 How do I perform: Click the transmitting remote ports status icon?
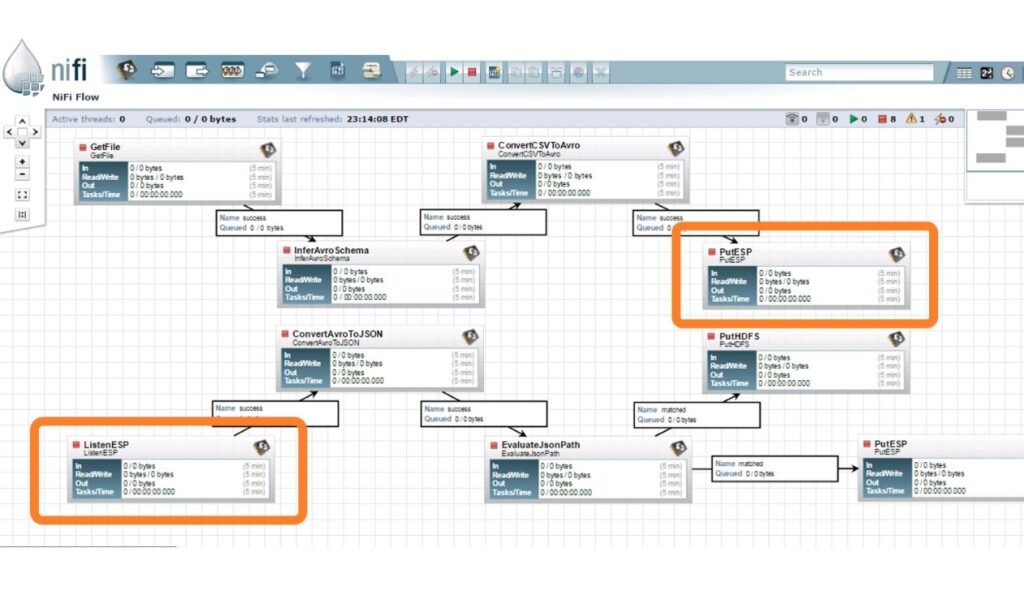point(792,119)
